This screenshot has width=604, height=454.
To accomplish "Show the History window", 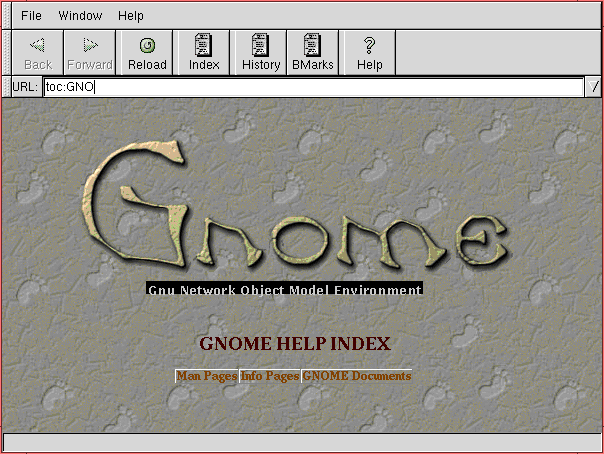I will click(x=260, y=52).
